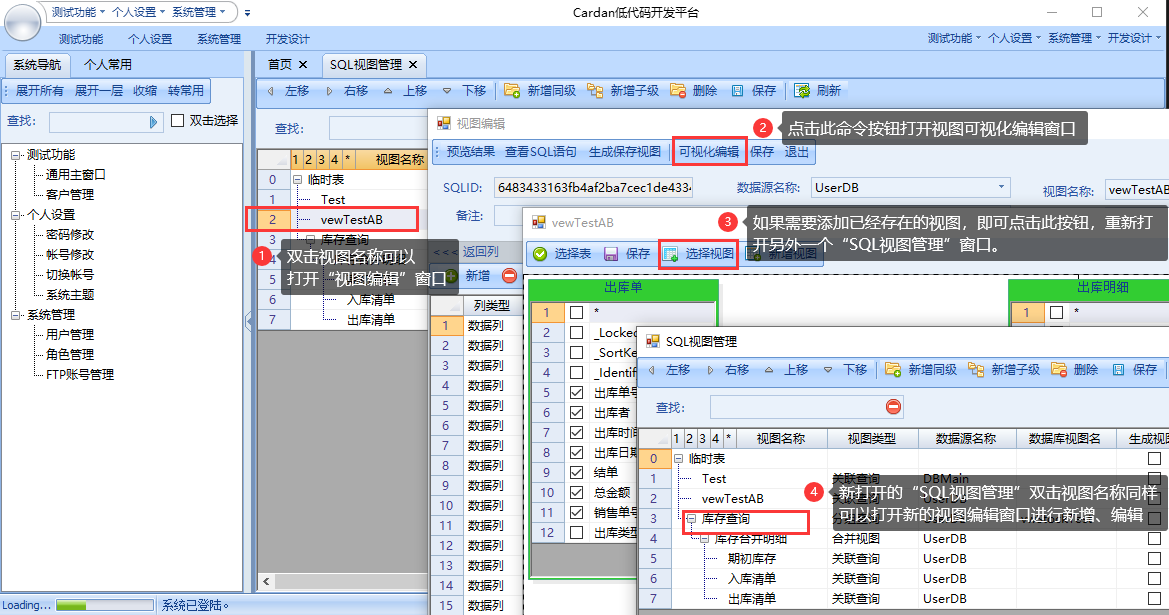Uncheck the 出库者 column checkbox in 出库单

(576, 412)
